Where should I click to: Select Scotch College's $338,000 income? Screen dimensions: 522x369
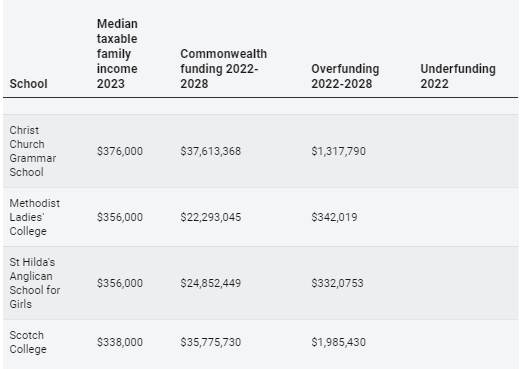click(120, 342)
